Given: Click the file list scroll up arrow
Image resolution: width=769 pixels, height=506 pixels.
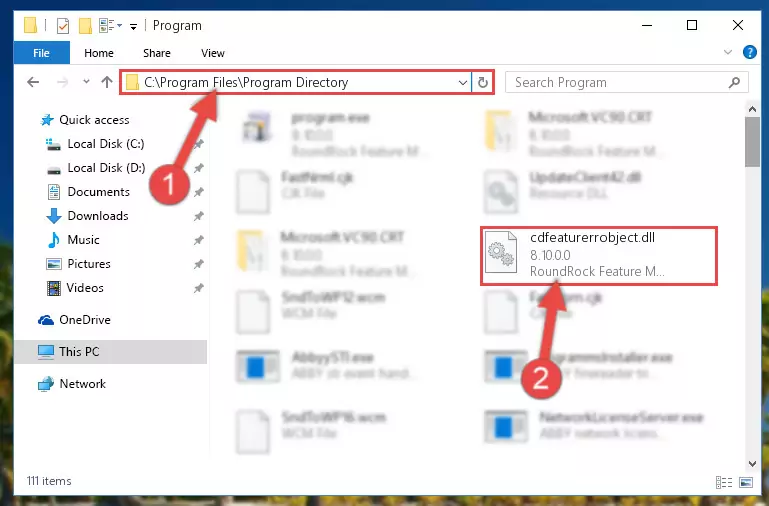Looking at the screenshot, I should pos(752,109).
